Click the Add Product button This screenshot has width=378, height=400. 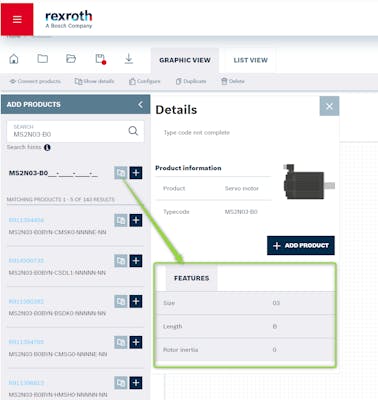pyautogui.click(x=301, y=246)
